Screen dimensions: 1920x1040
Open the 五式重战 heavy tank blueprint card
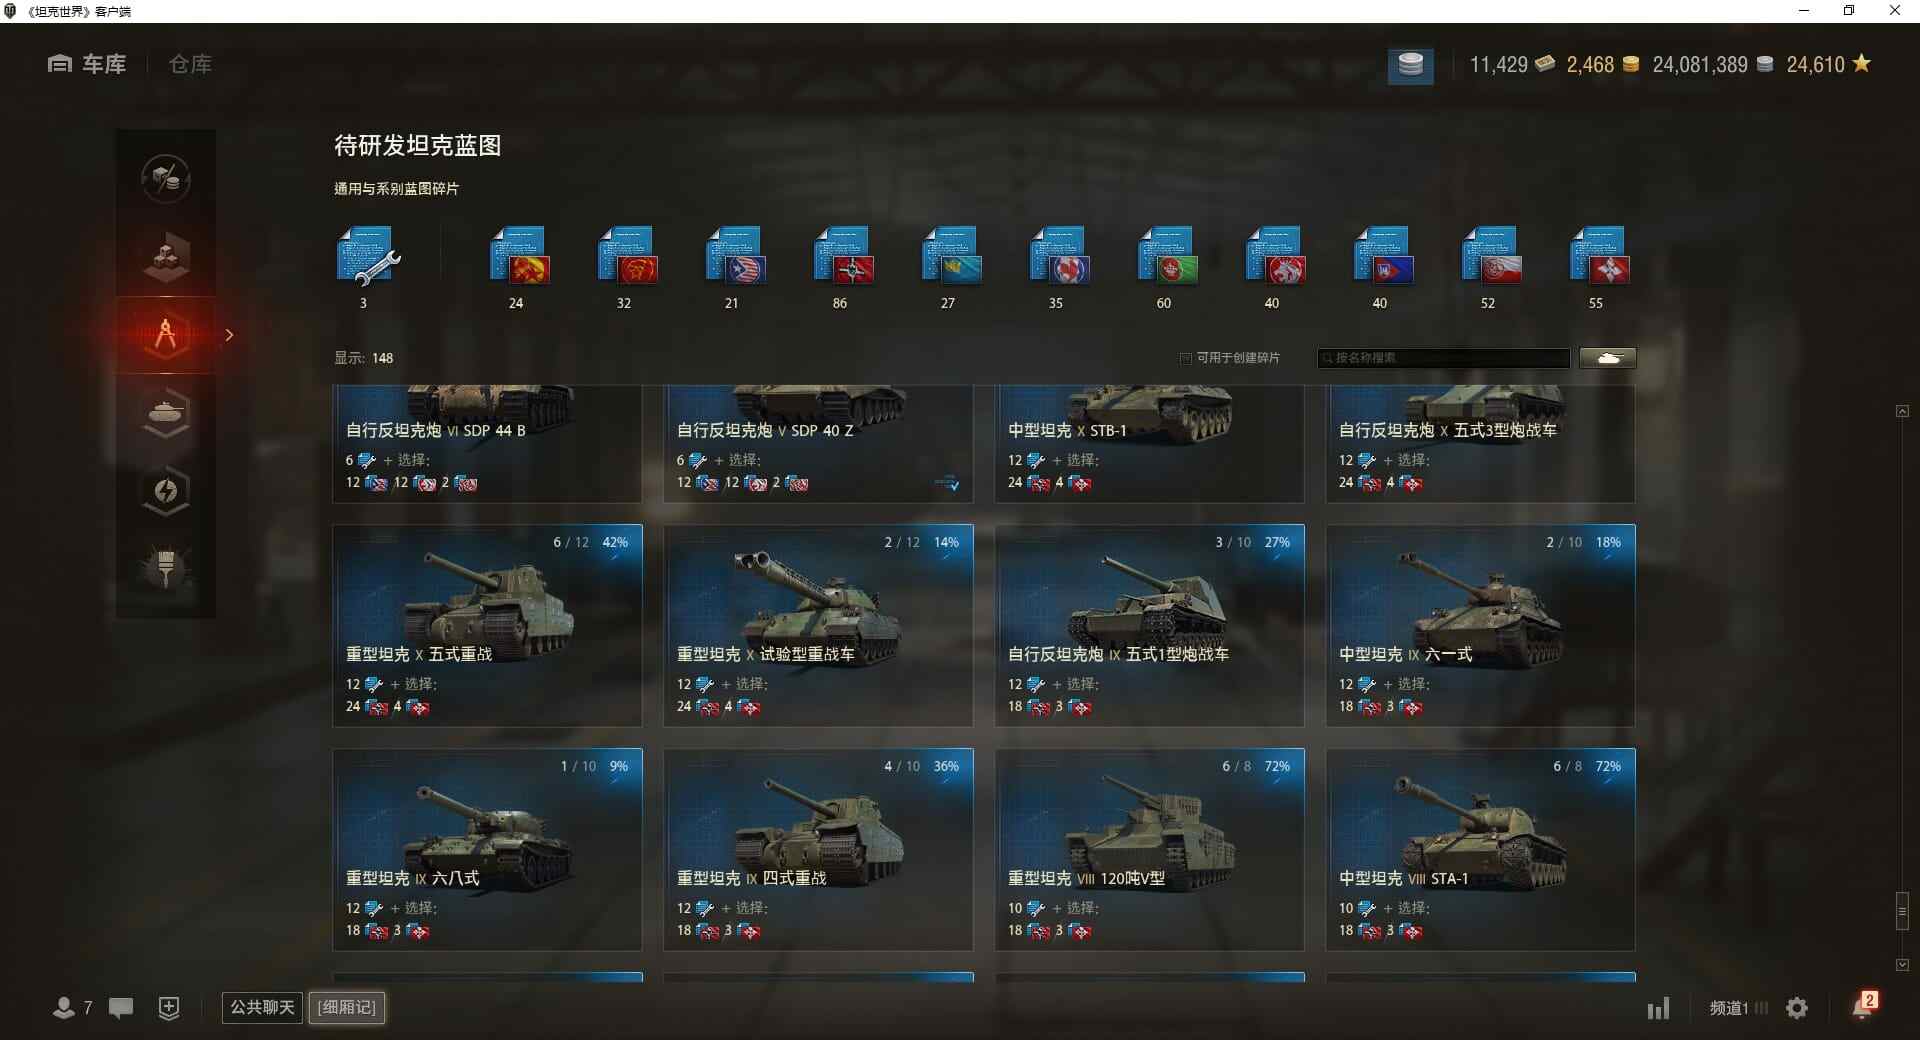coord(487,626)
